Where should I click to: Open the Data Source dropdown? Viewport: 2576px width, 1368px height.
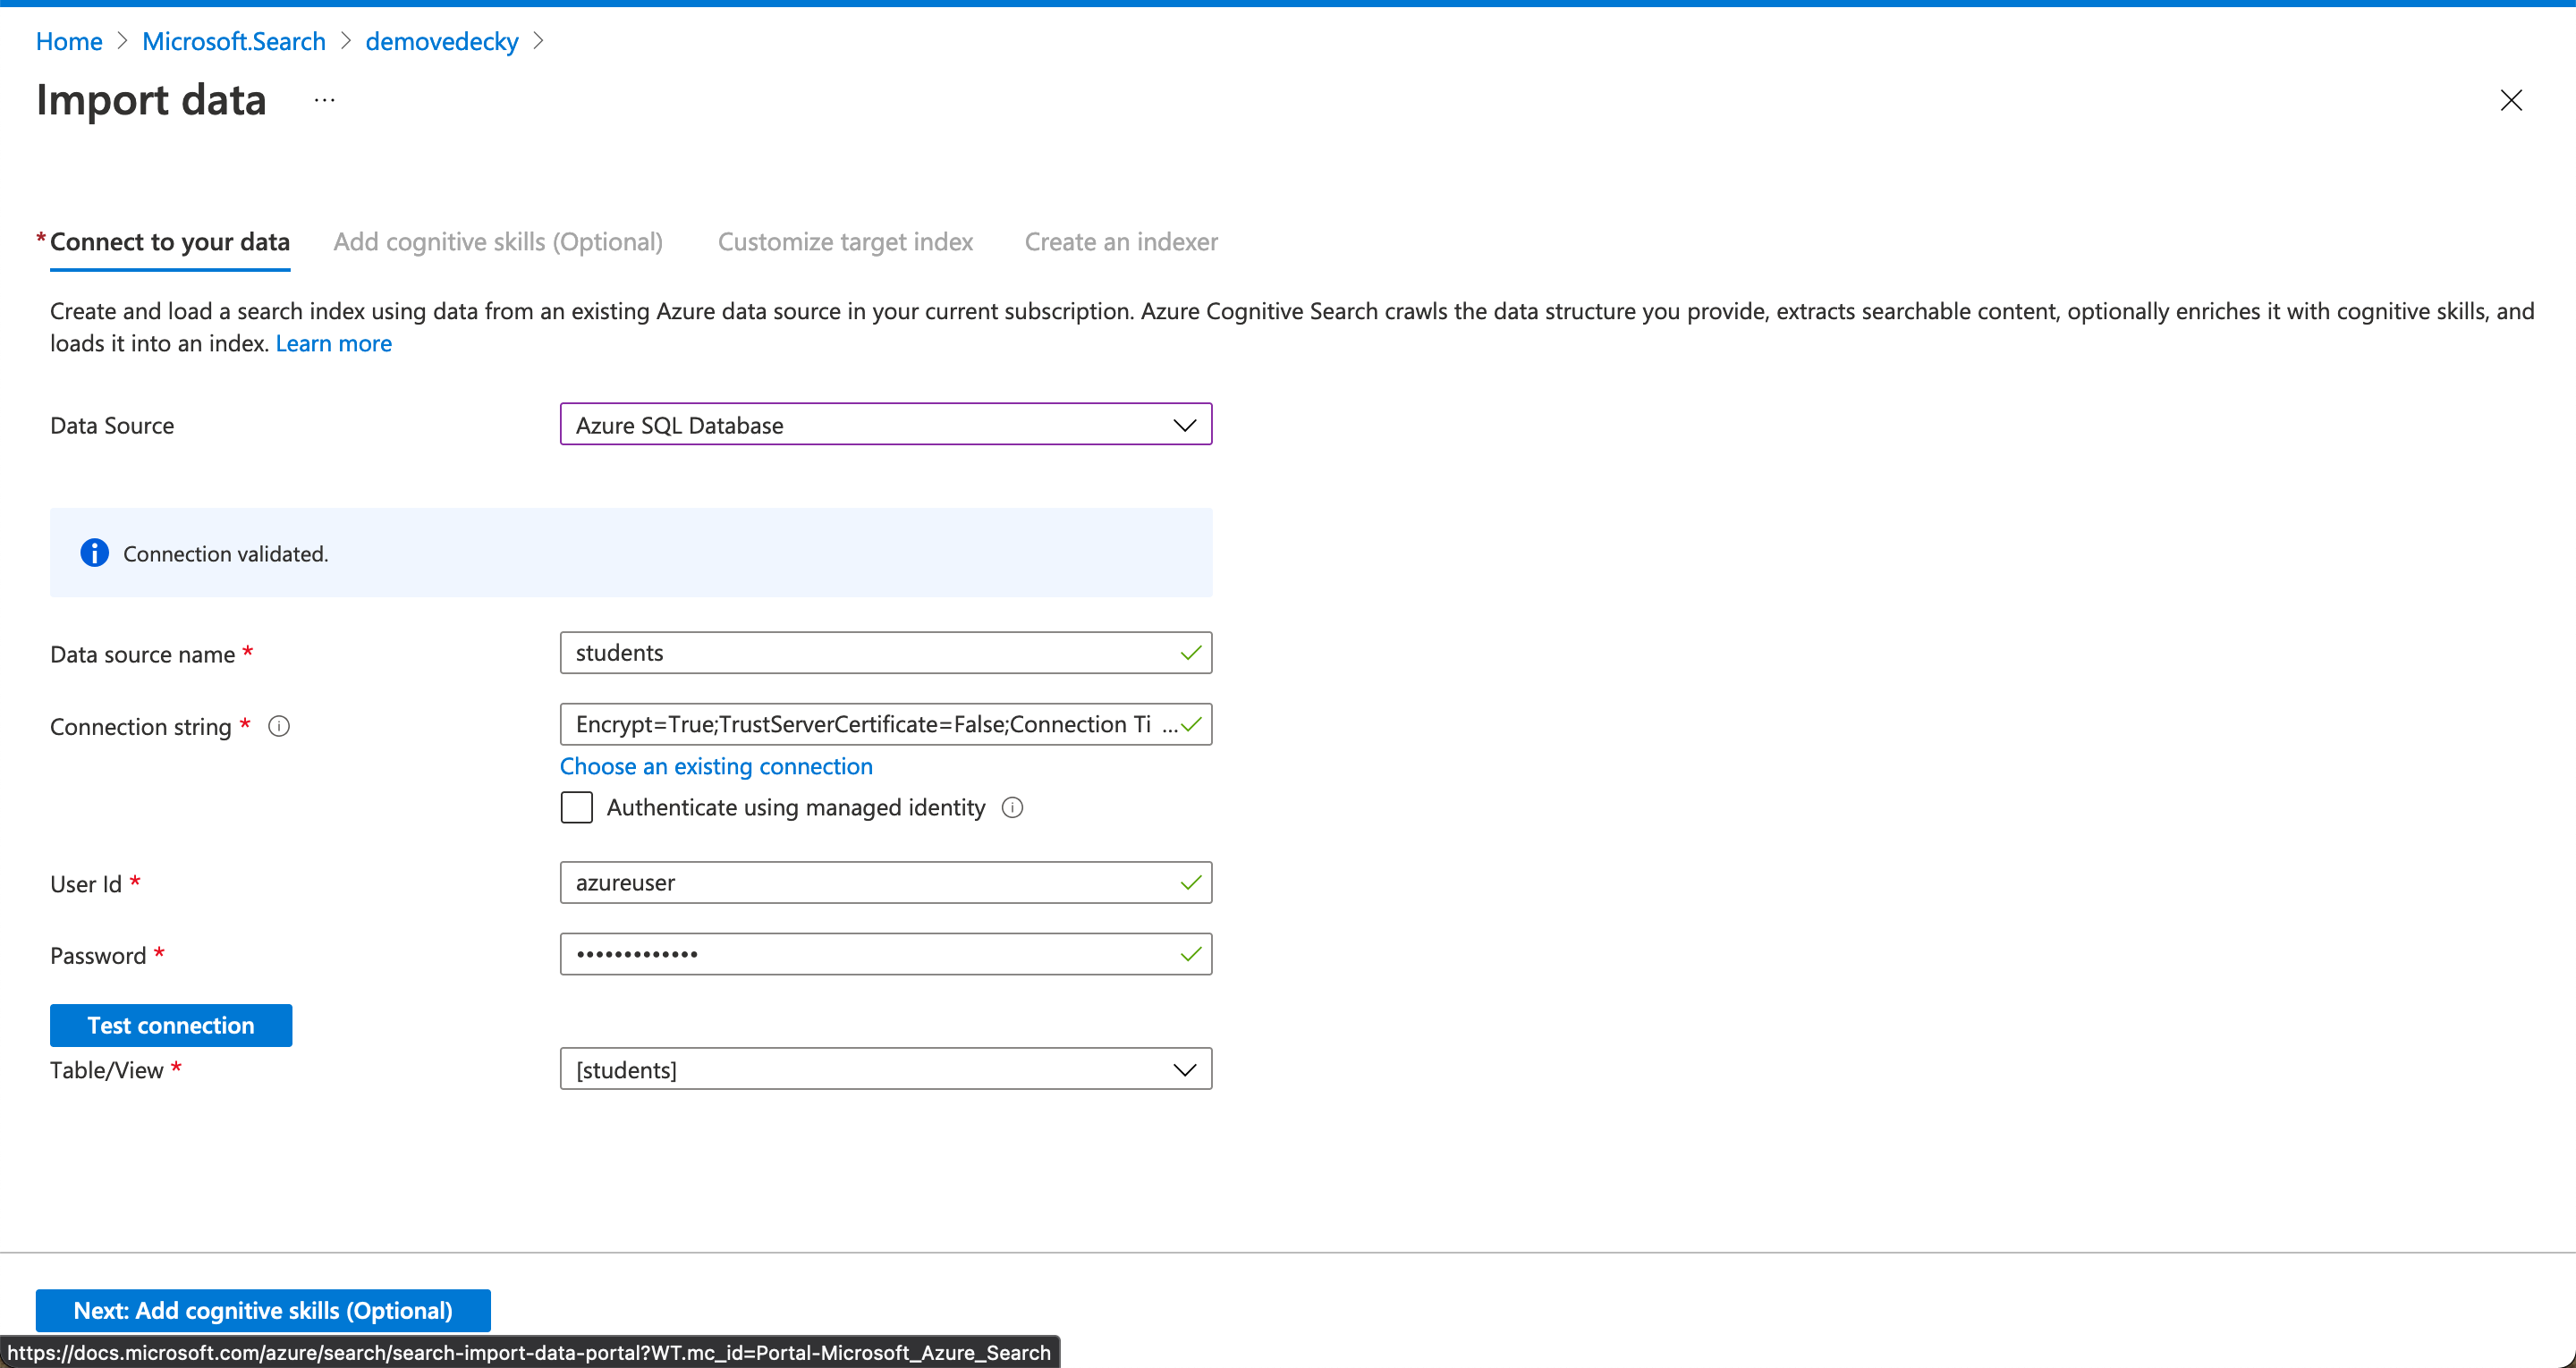pos(885,425)
